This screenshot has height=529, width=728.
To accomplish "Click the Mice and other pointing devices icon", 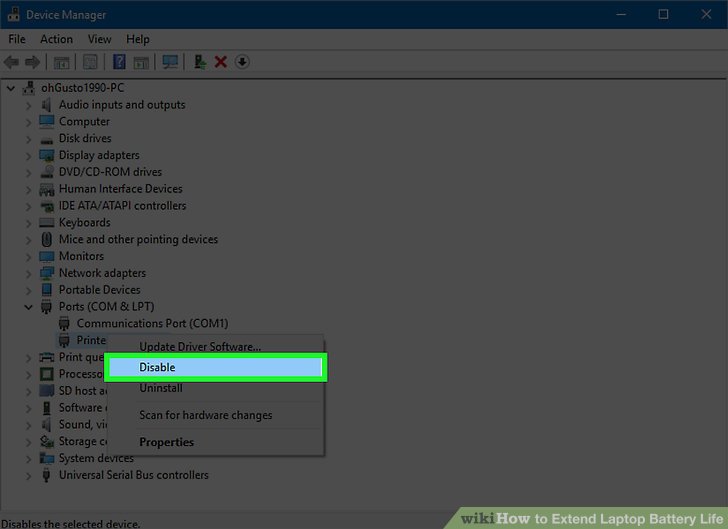I will [46, 239].
